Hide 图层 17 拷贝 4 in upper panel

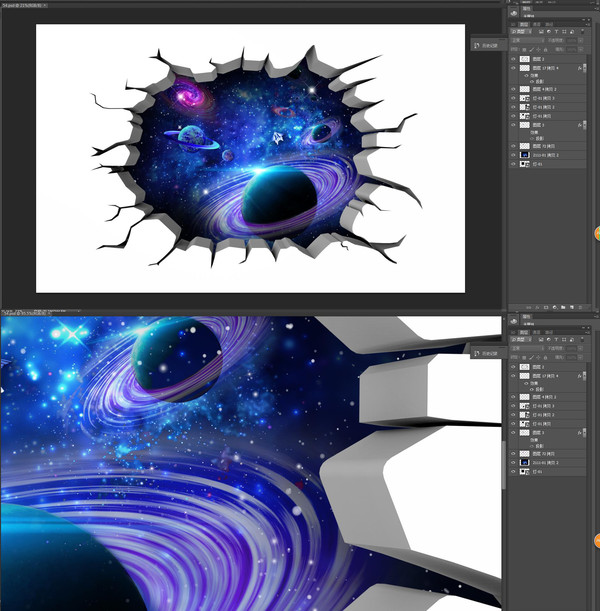tap(513, 68)
